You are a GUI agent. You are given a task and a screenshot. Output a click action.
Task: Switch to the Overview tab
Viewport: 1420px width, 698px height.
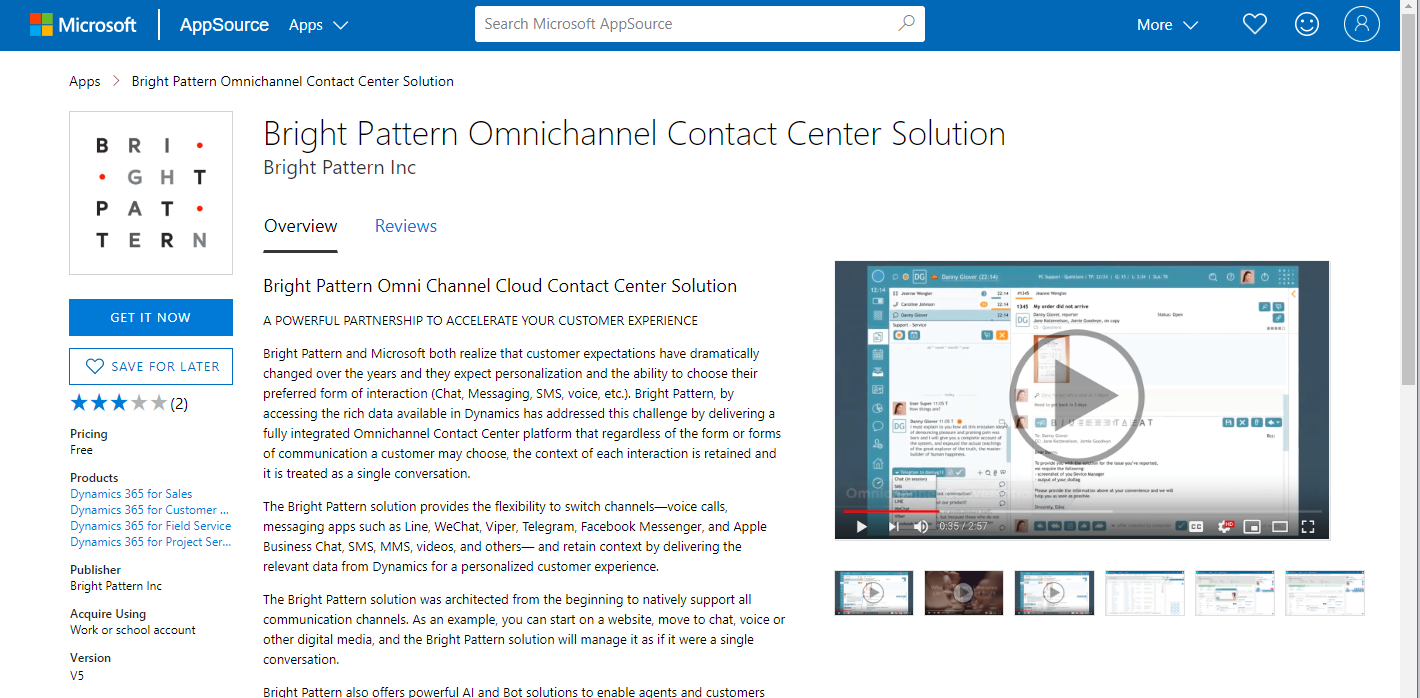click(x=301, y=226)
